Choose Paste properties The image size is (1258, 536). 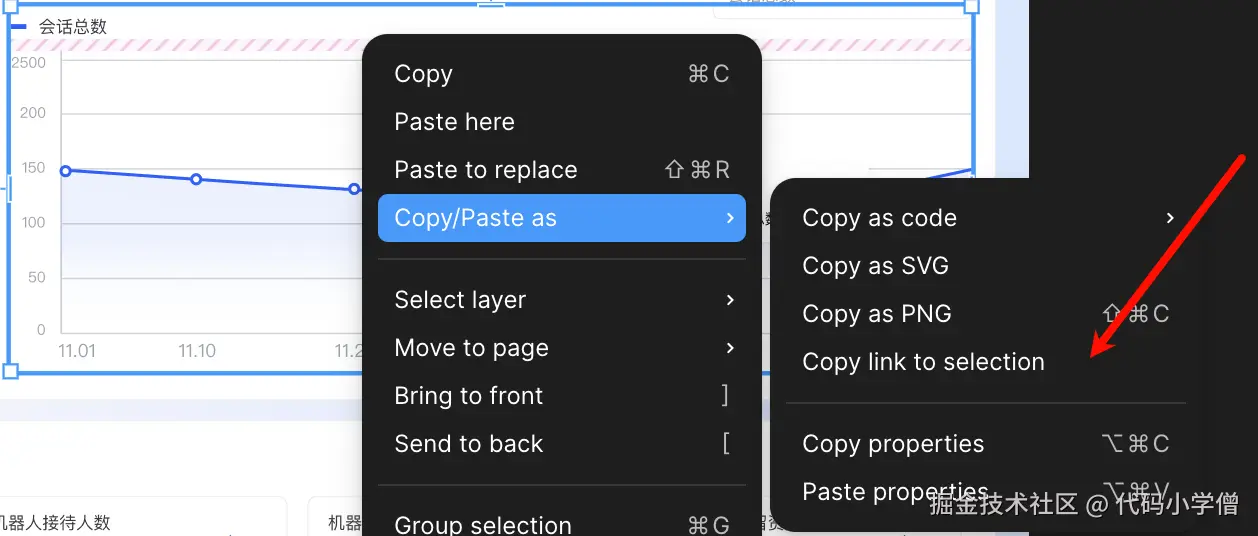895,492
